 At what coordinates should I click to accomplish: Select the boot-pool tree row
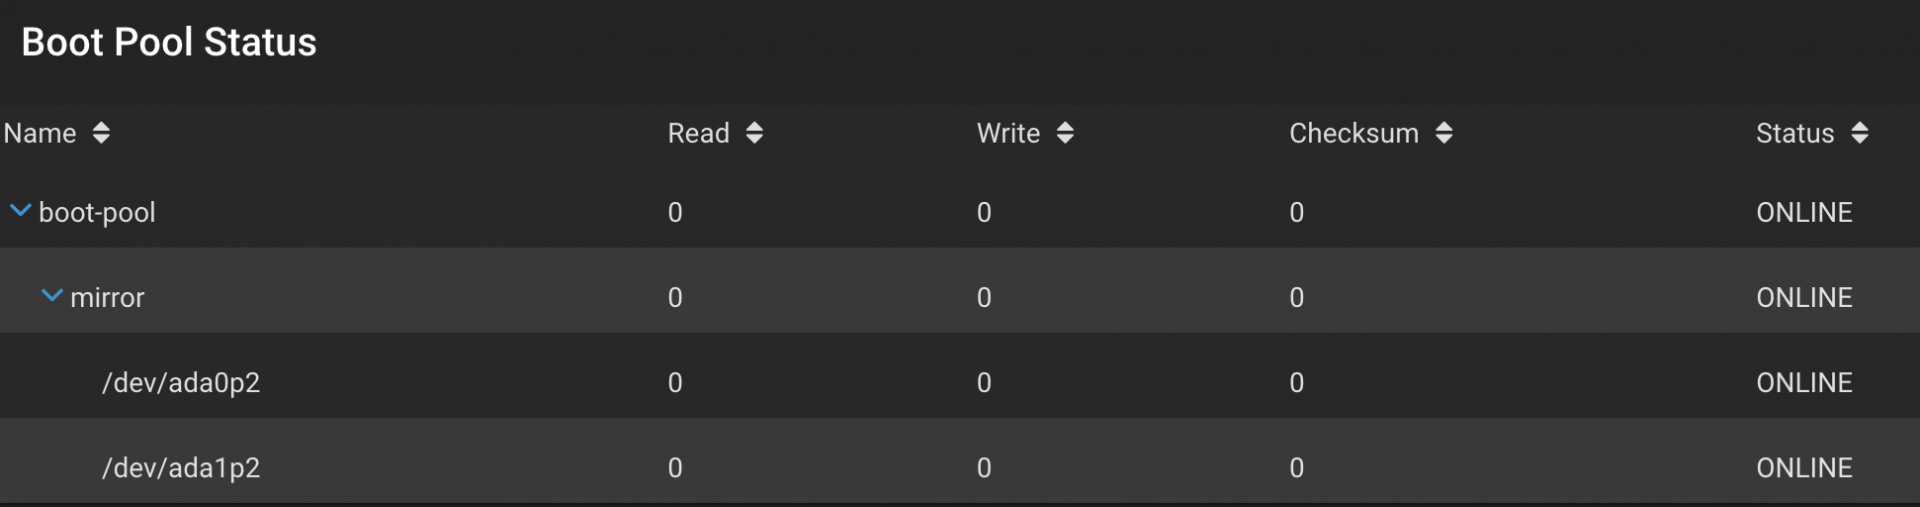960,212
